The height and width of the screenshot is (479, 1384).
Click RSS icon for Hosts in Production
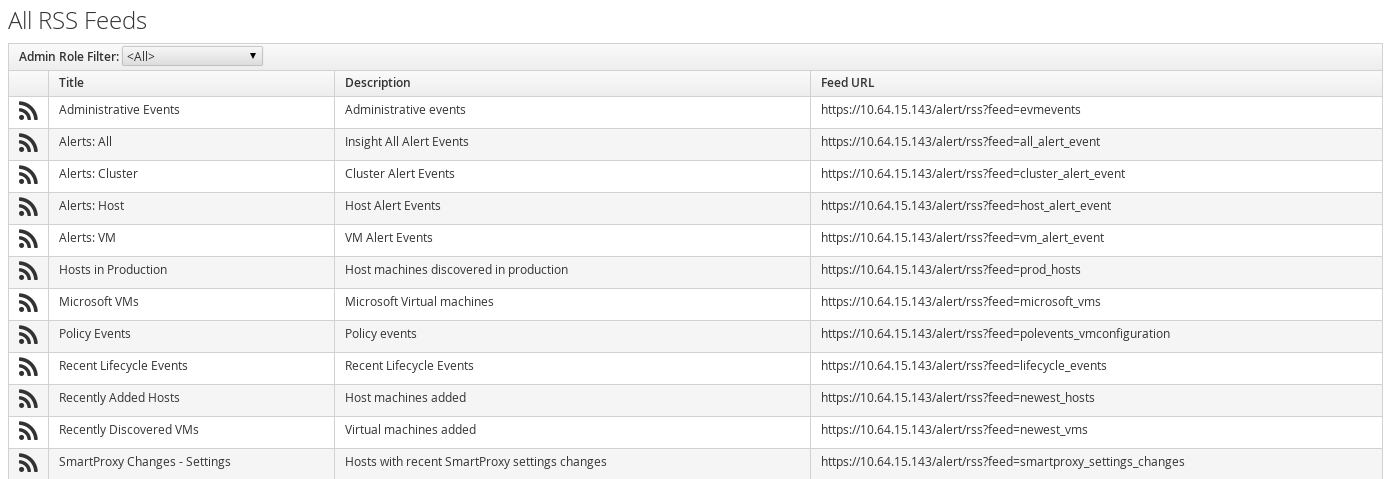click(28, 271)
